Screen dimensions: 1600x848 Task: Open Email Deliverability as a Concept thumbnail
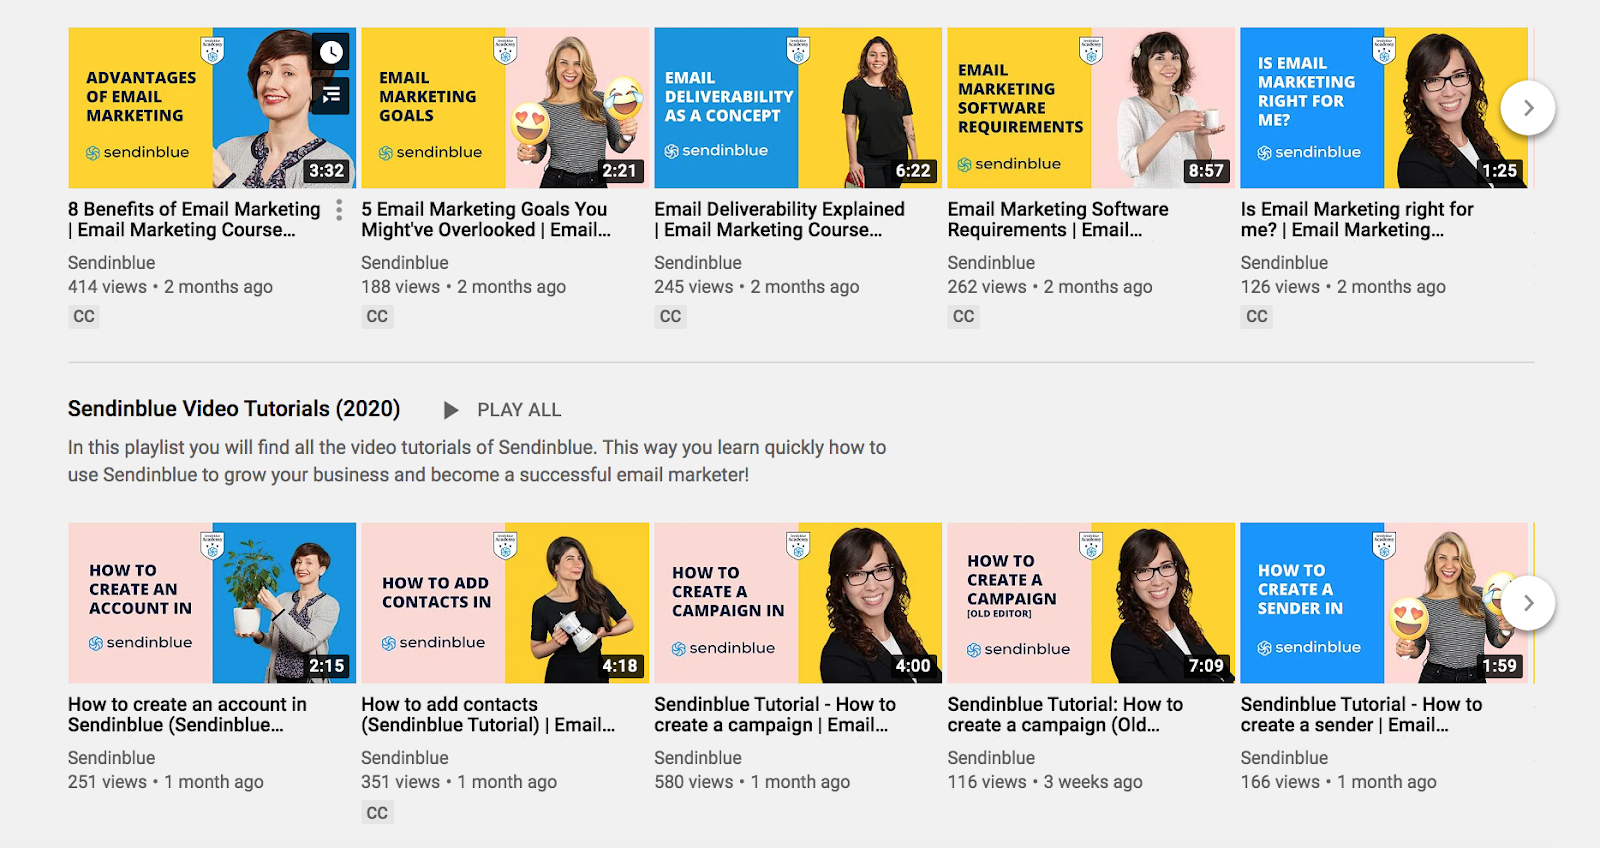pos(798,108)
